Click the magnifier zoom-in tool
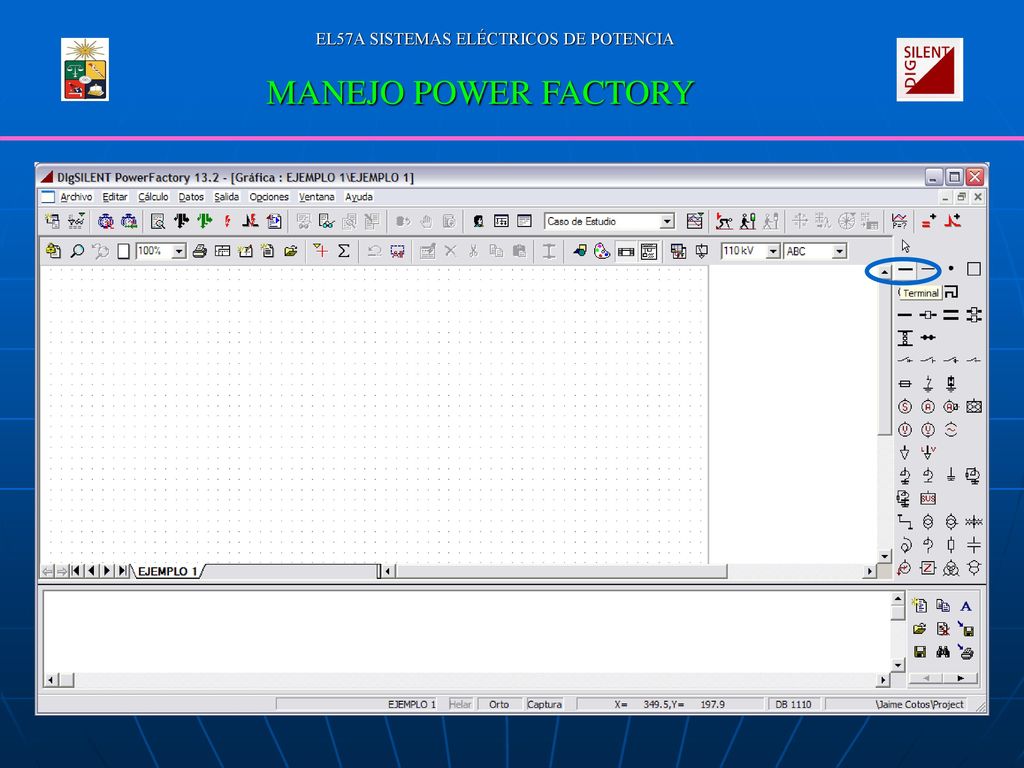 coord(77,251)
